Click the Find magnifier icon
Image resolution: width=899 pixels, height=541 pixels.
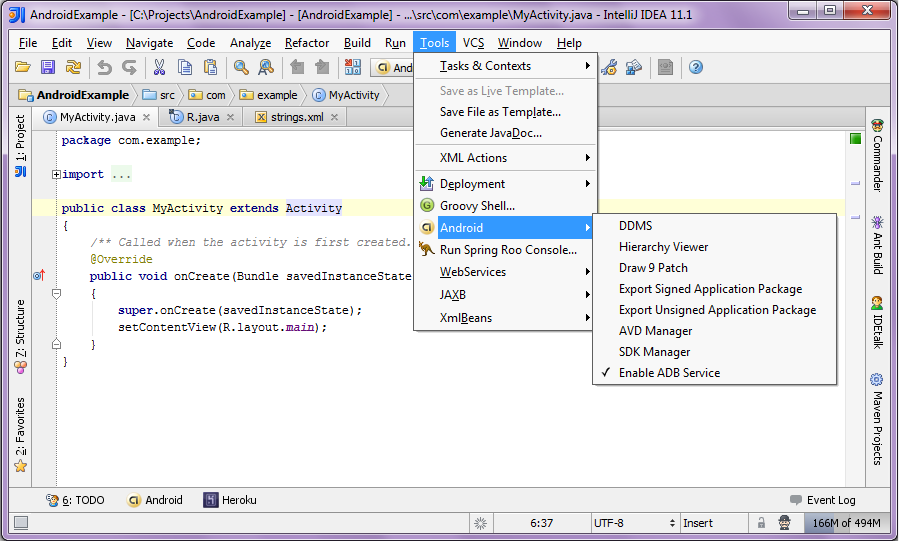tap(241, 67)
